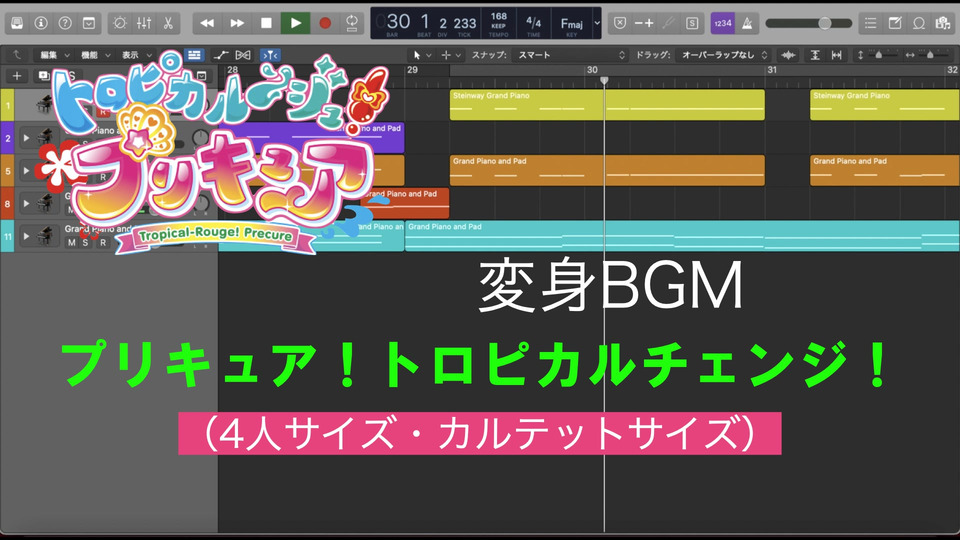
Task: Click the Duplicate Track button
Action: (45, 76)
